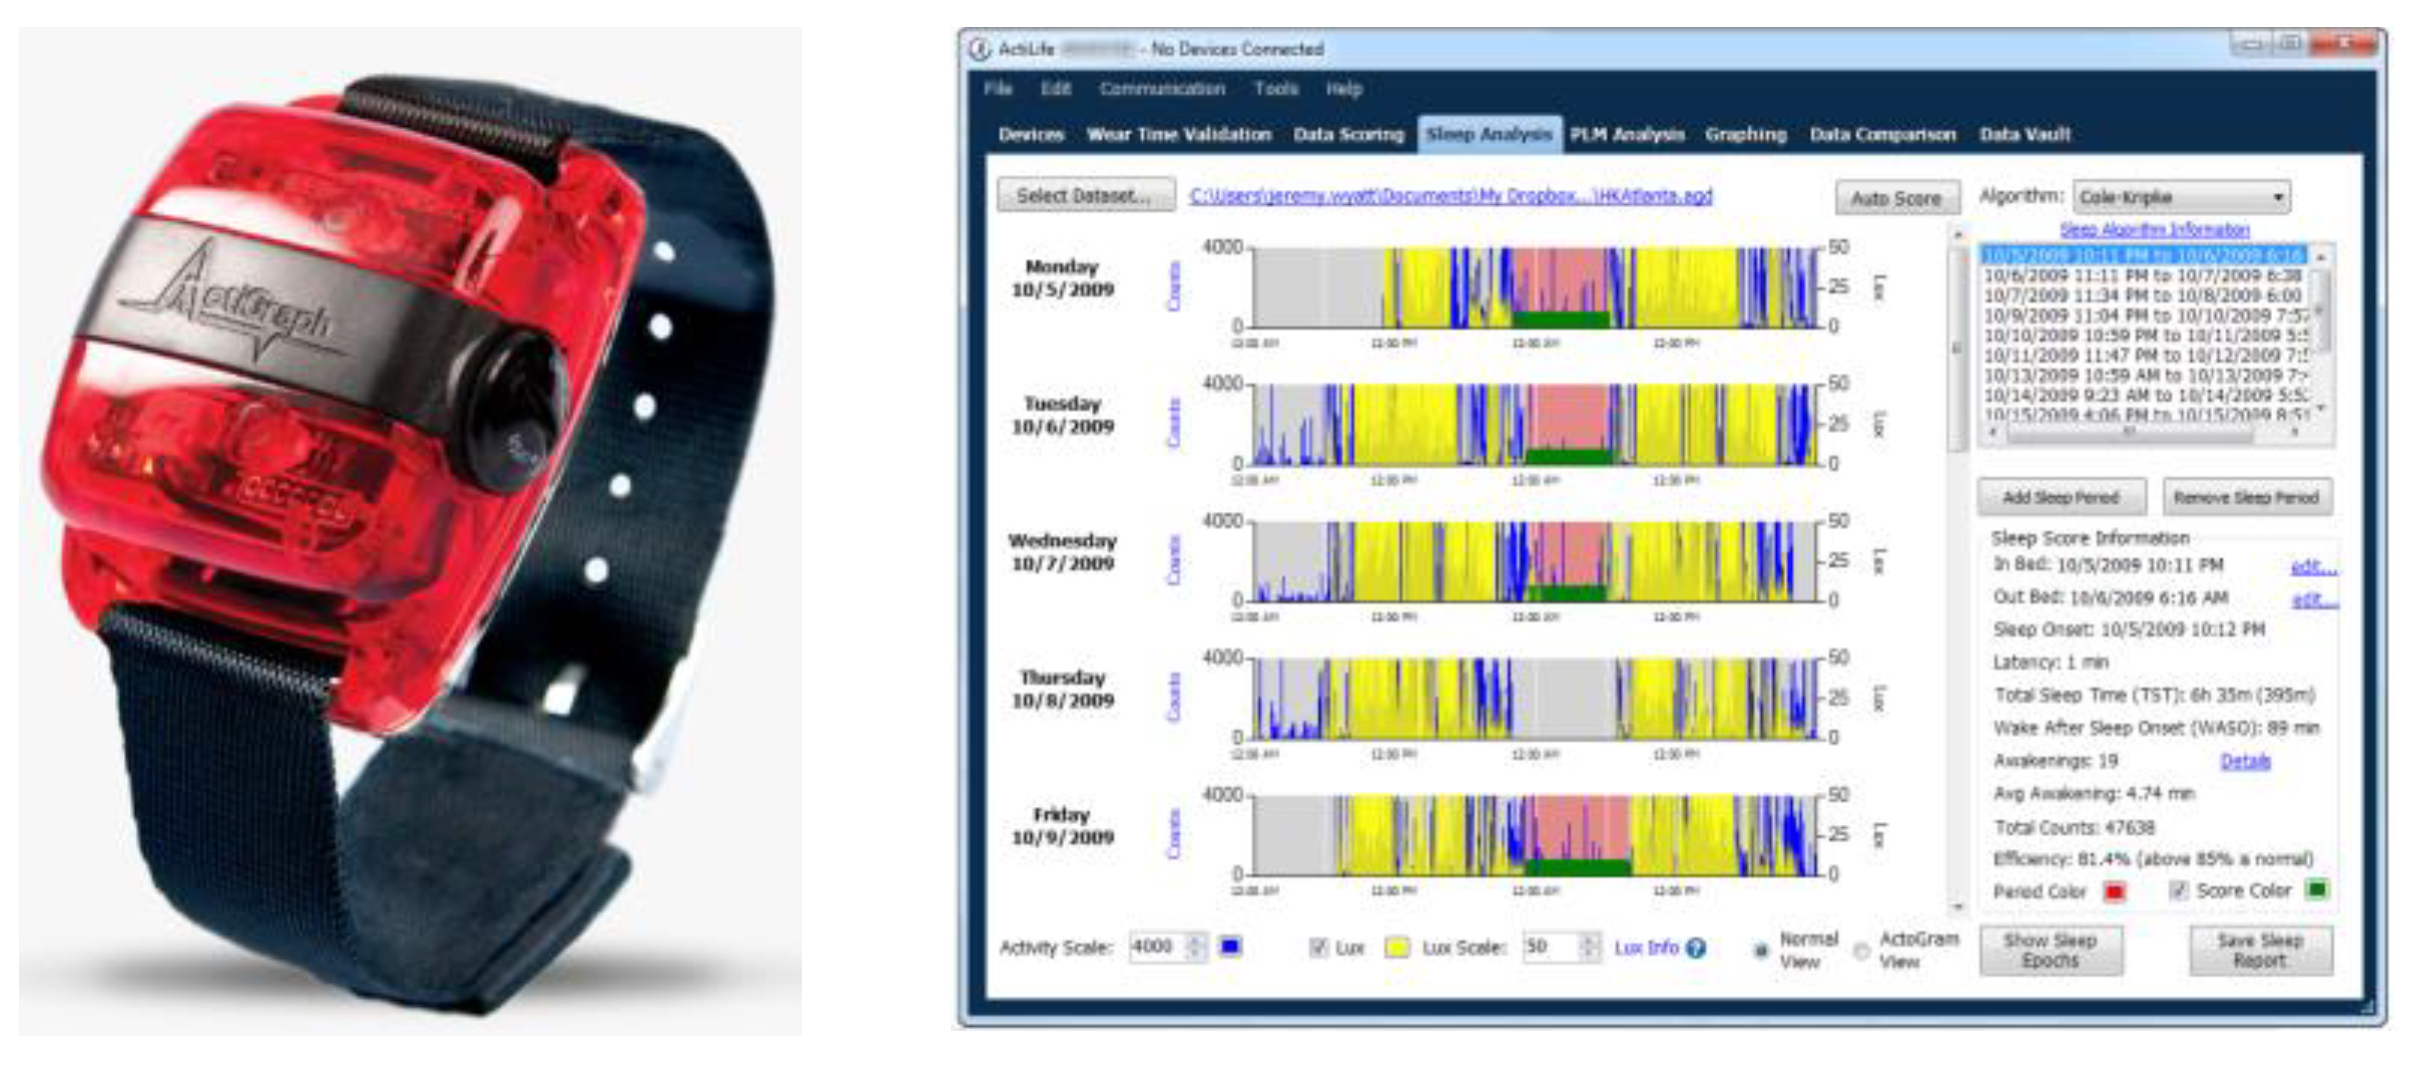Open the red Period Color swatch
The image size is (2415, 1069).
2114,891
